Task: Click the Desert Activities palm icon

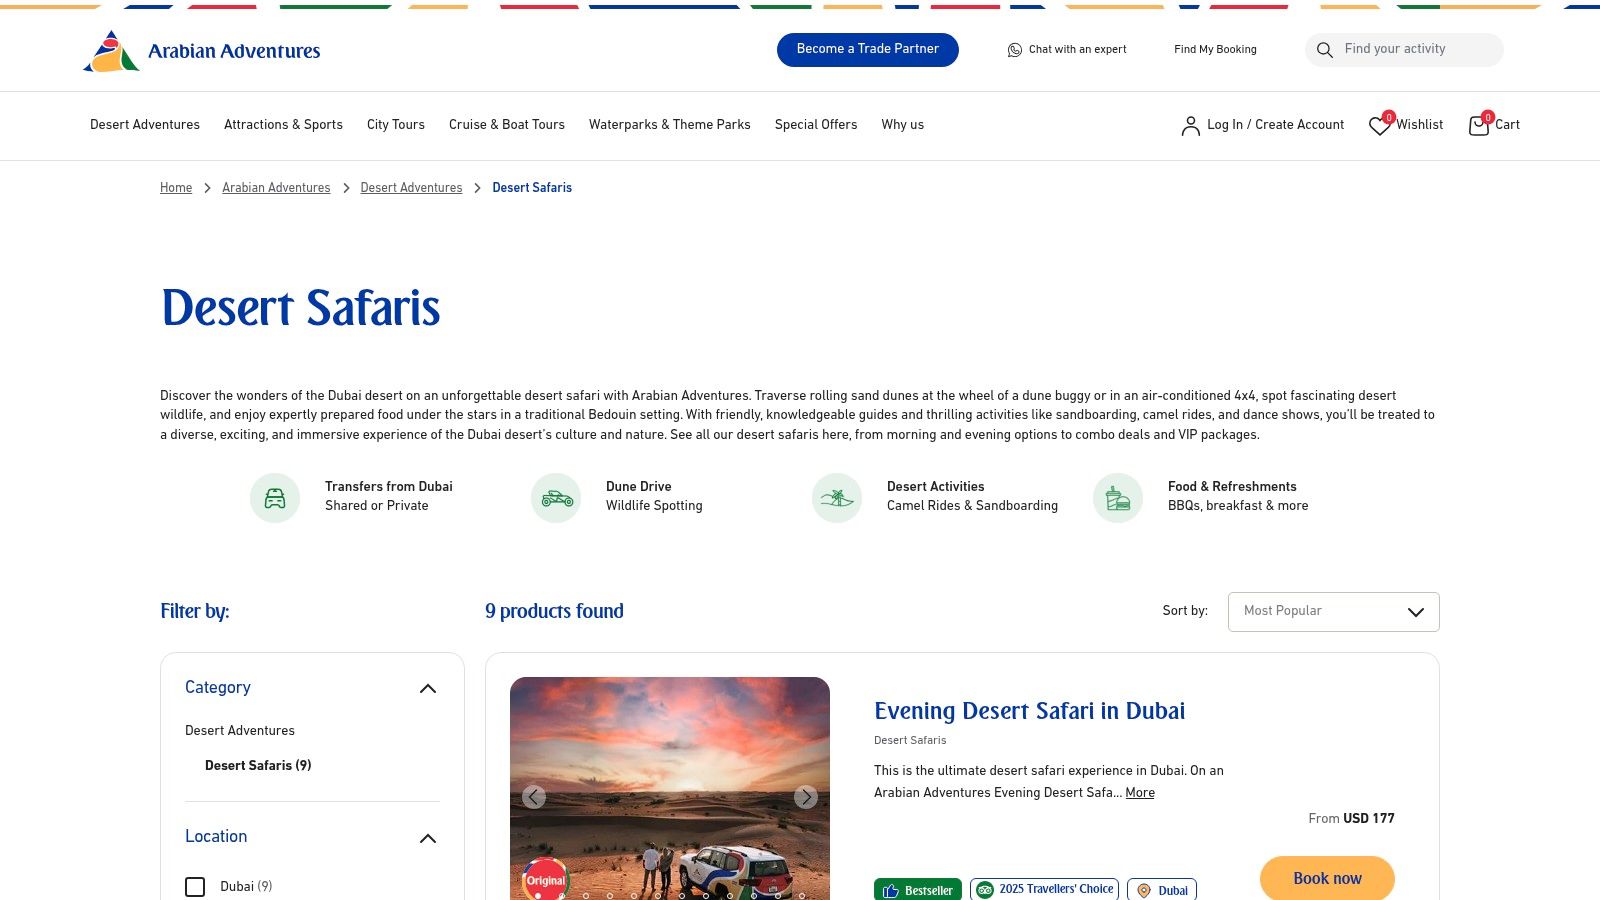Action: tap(836, 497)
